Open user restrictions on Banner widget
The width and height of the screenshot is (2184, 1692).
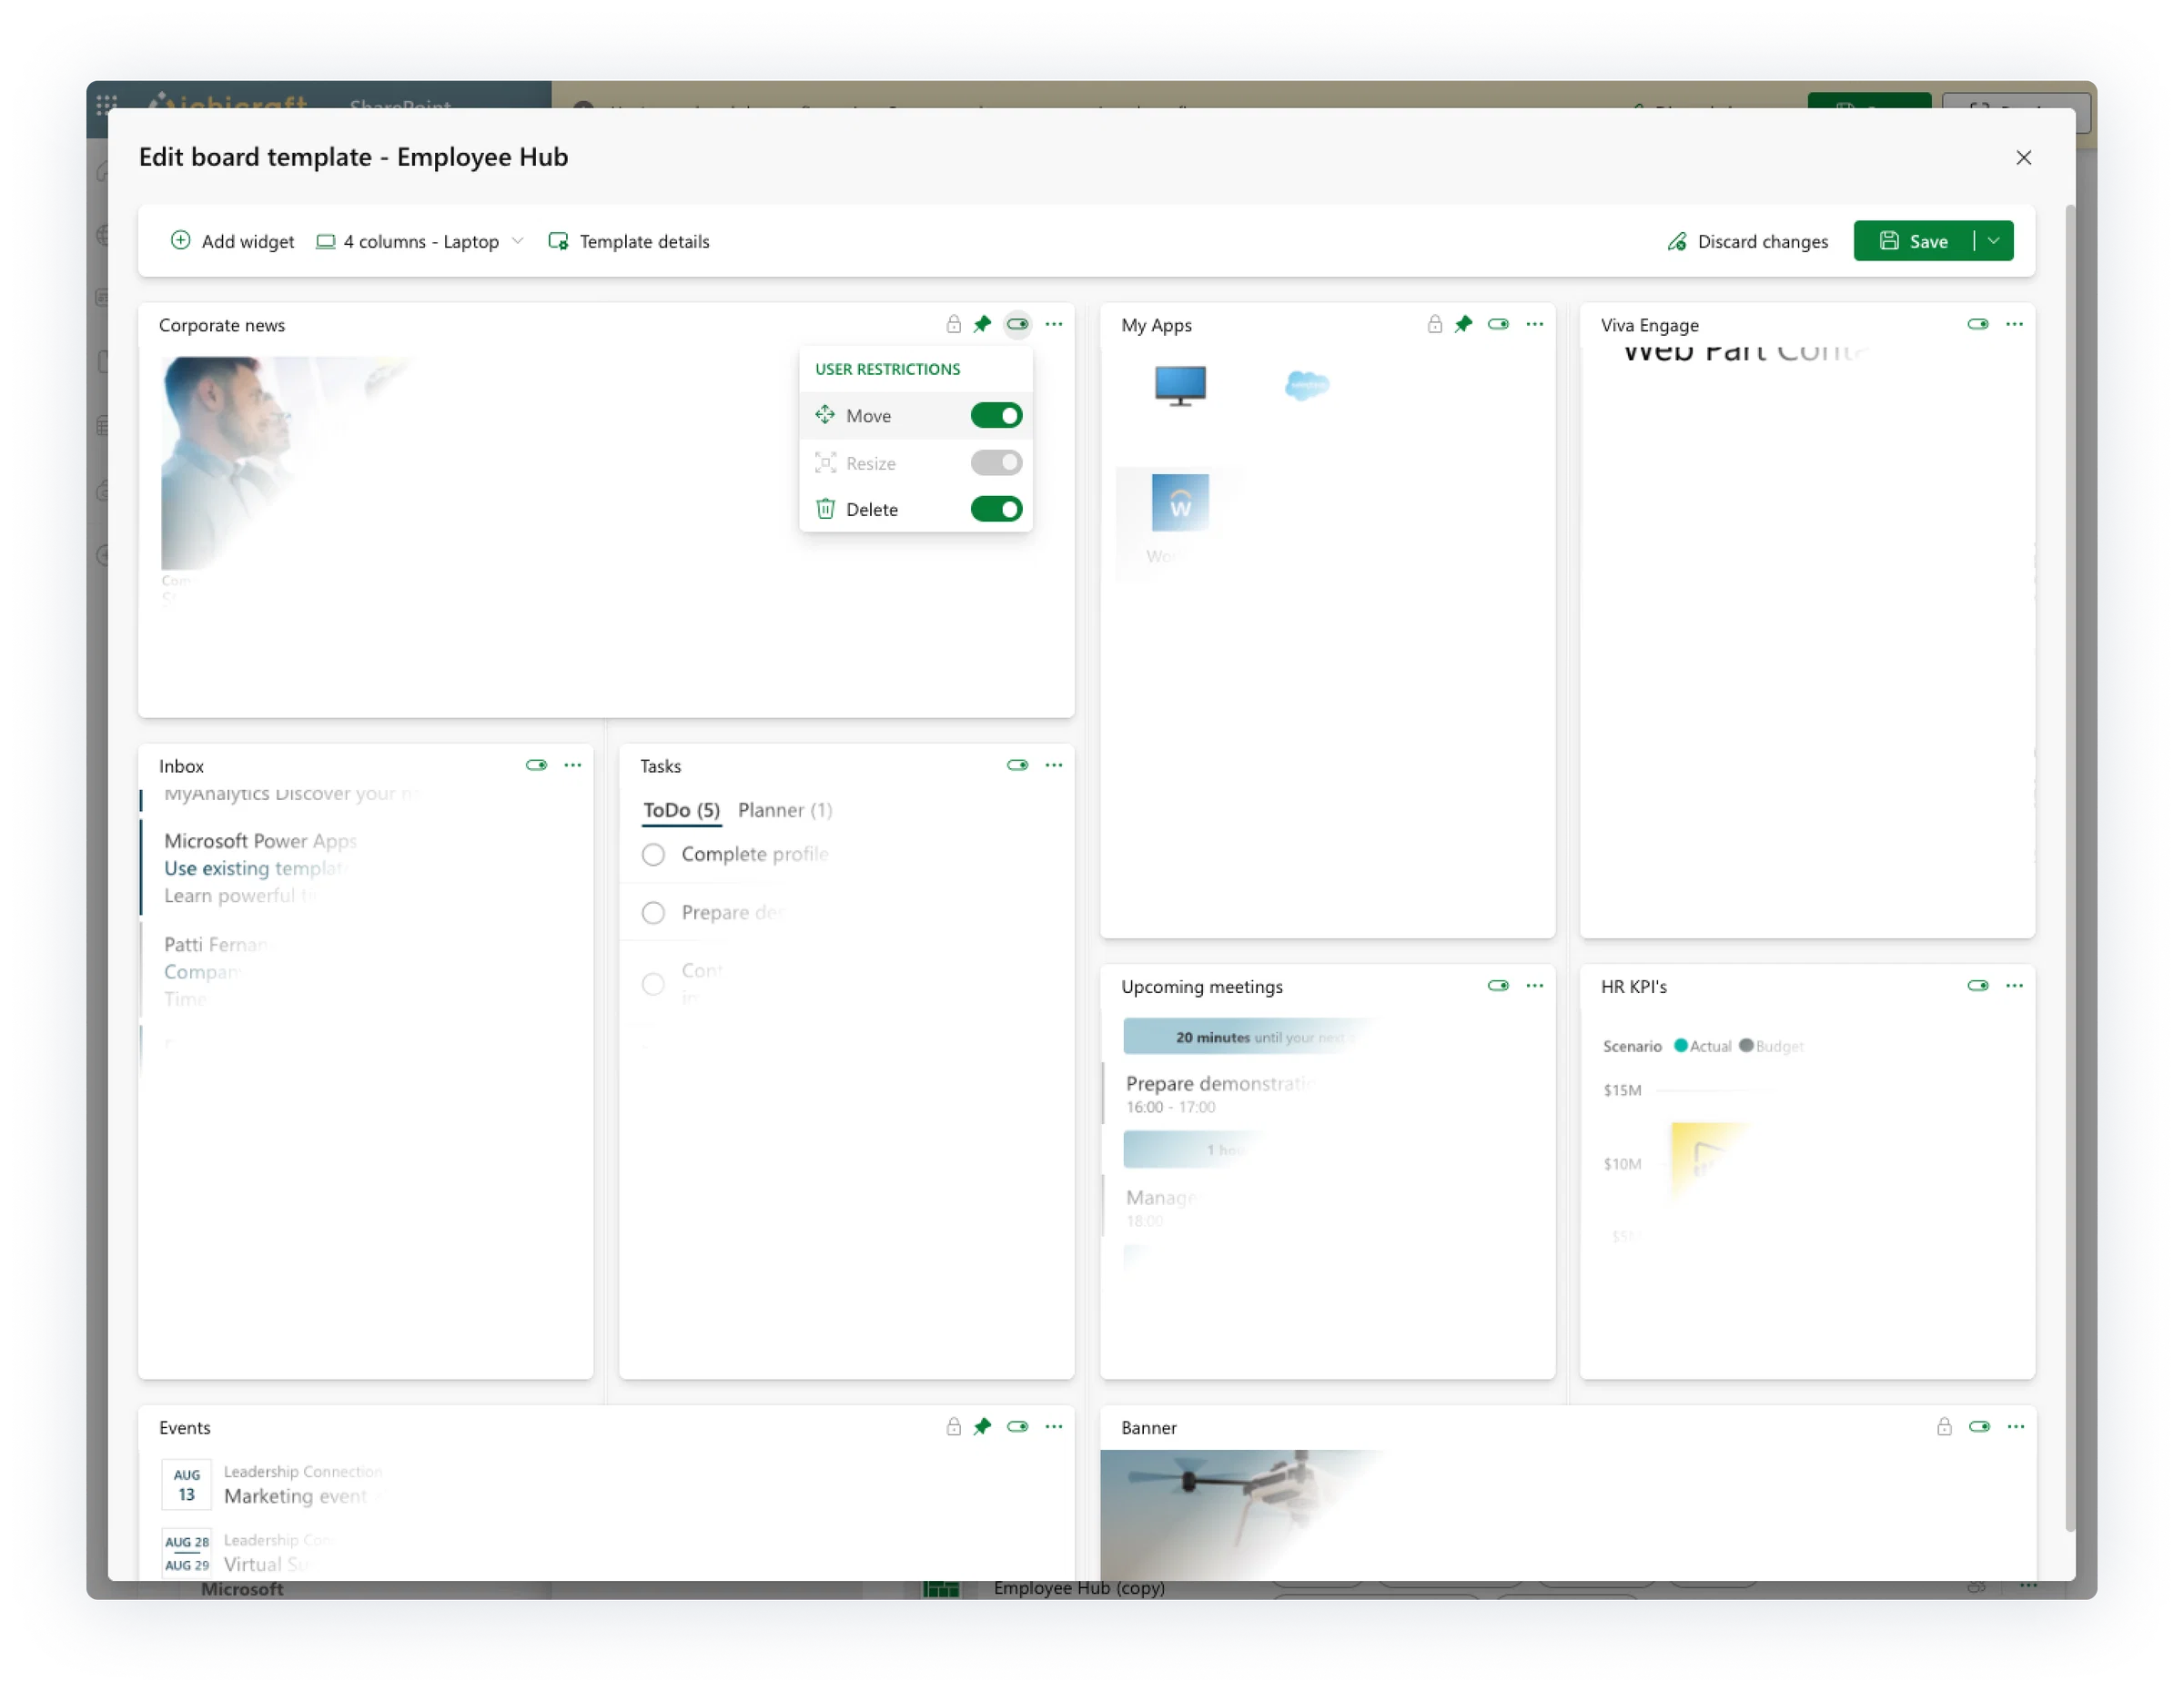[1979, 1426]
